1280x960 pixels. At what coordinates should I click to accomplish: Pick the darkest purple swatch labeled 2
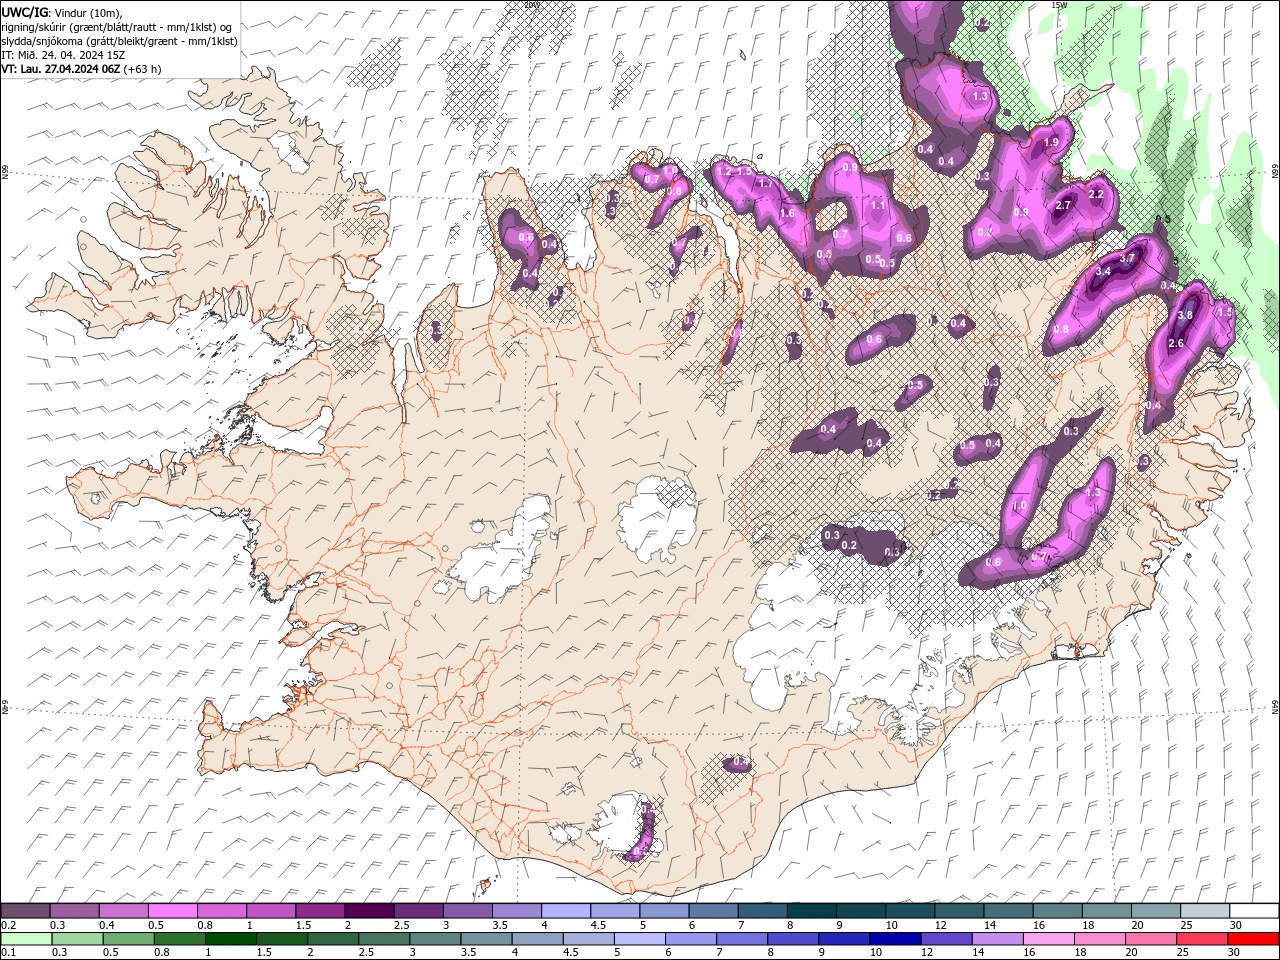(x=368, y=911)
